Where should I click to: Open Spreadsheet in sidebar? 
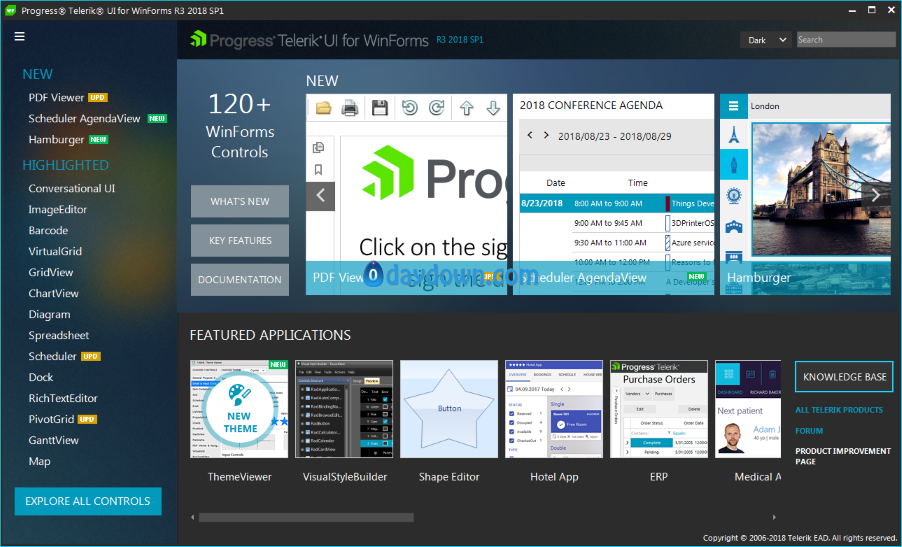click(x=59, y=335)
